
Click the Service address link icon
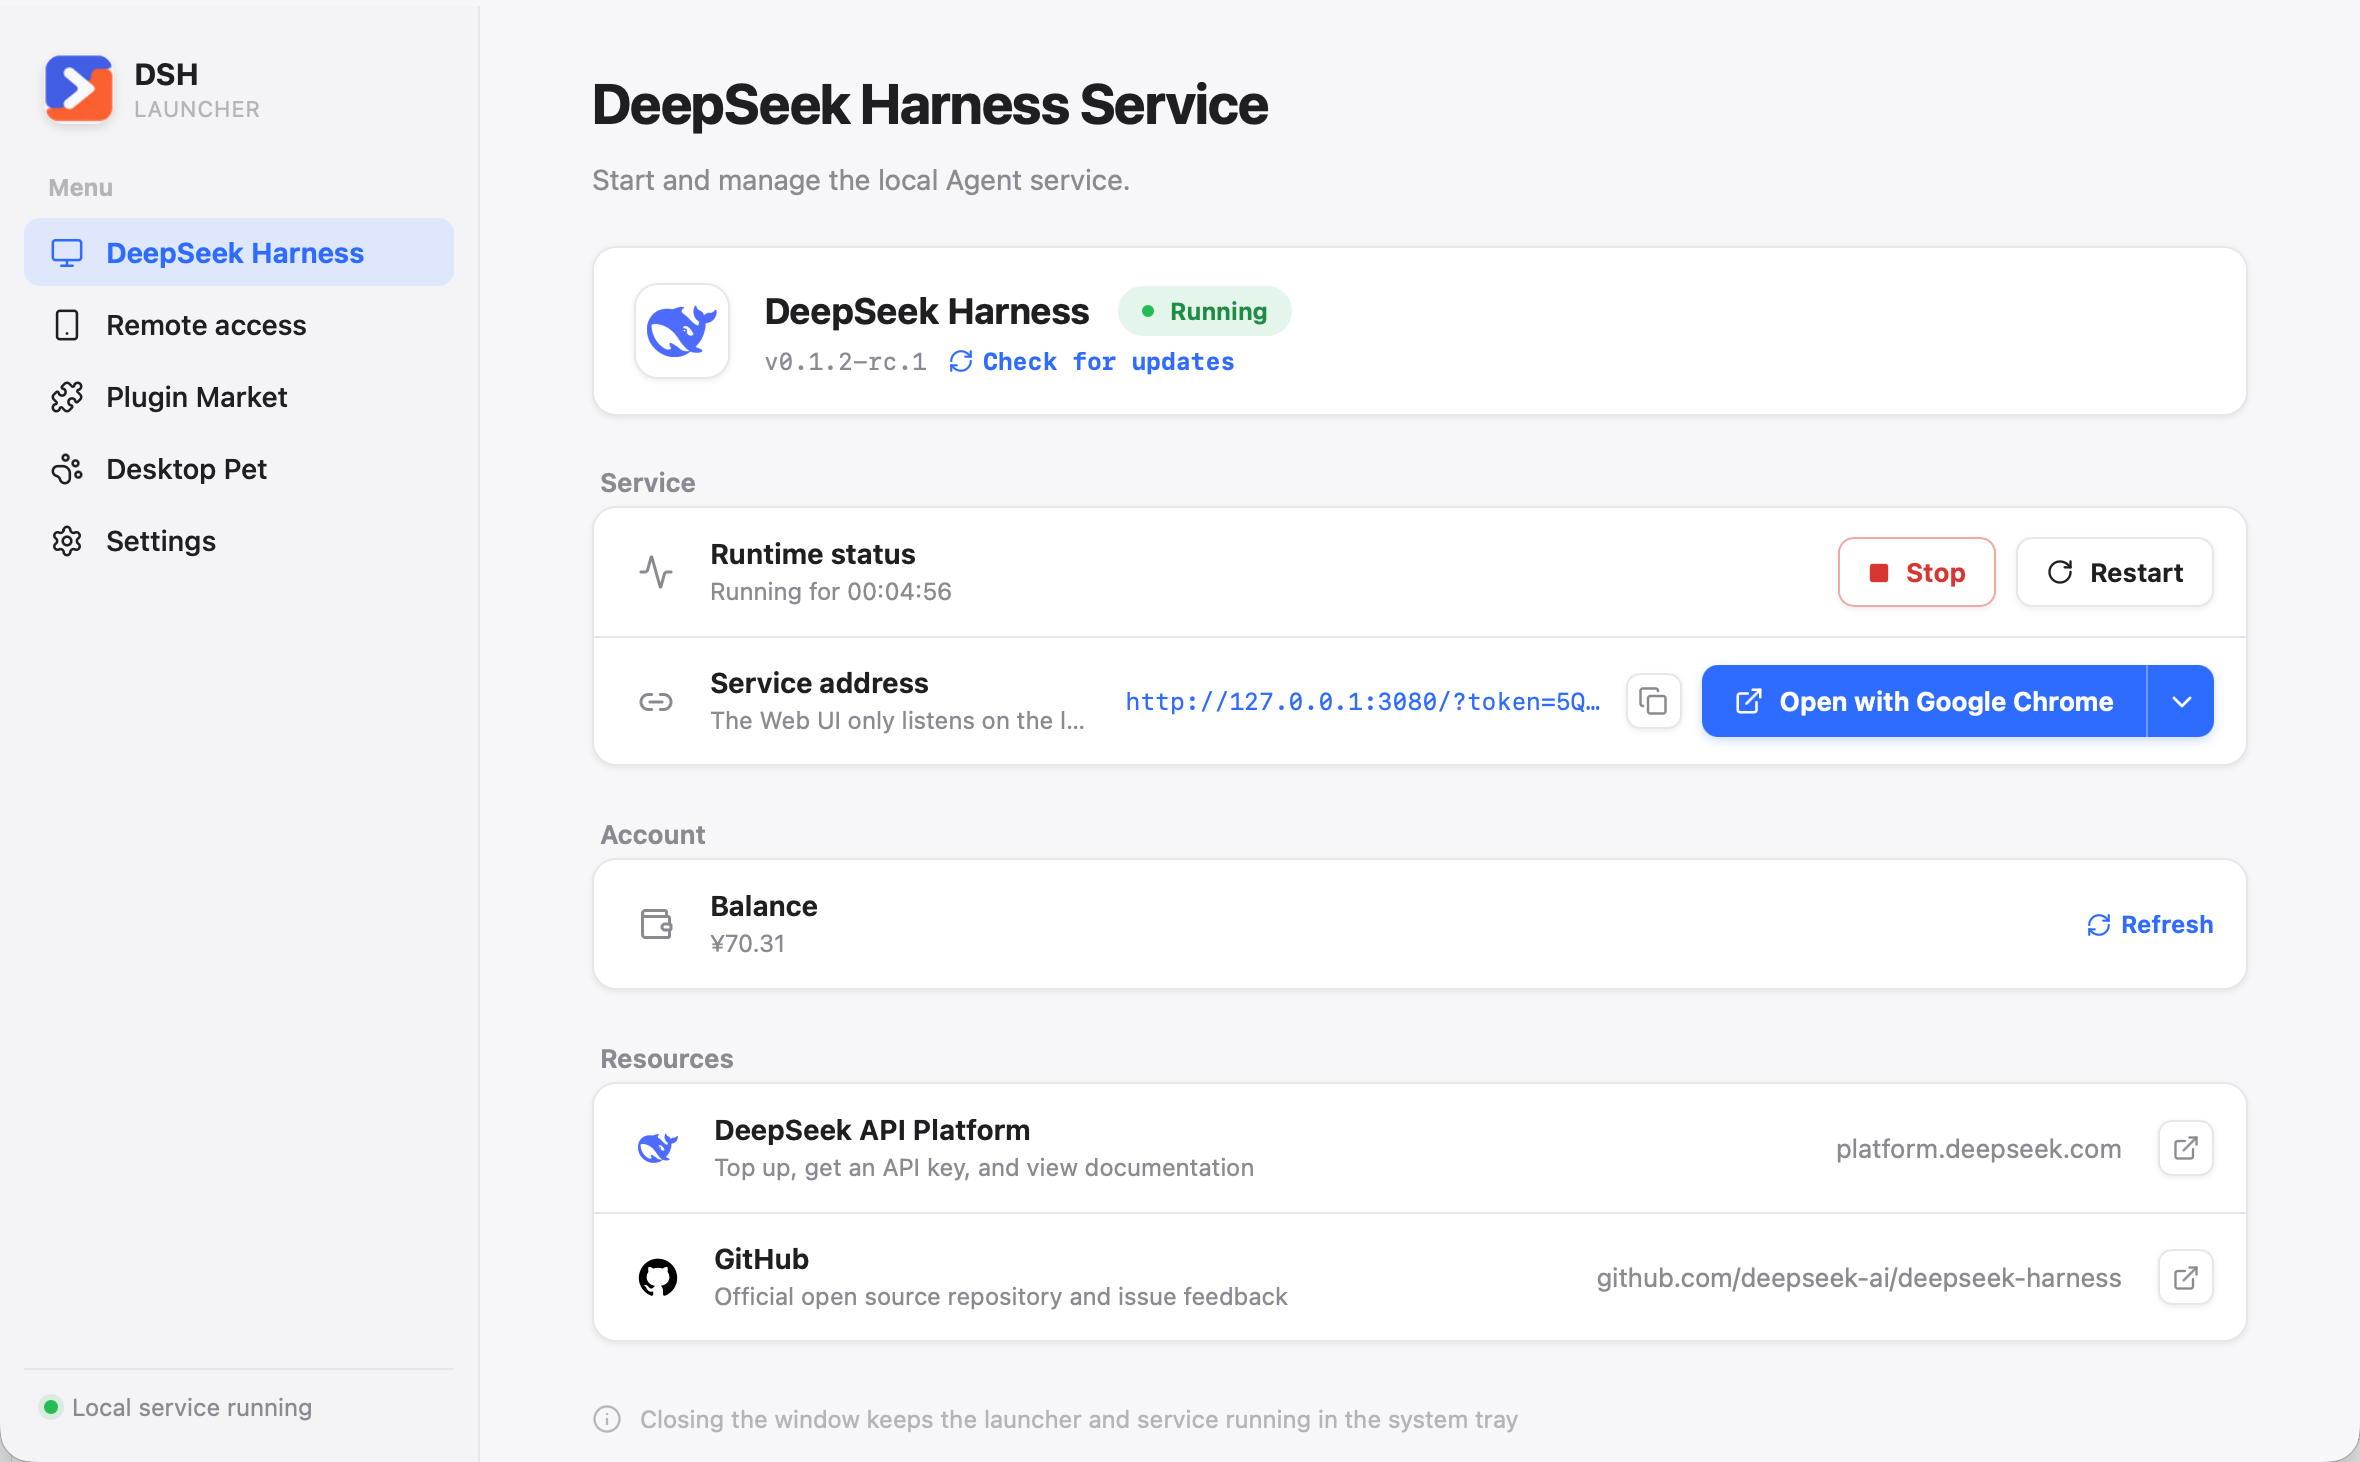point(656,702)
